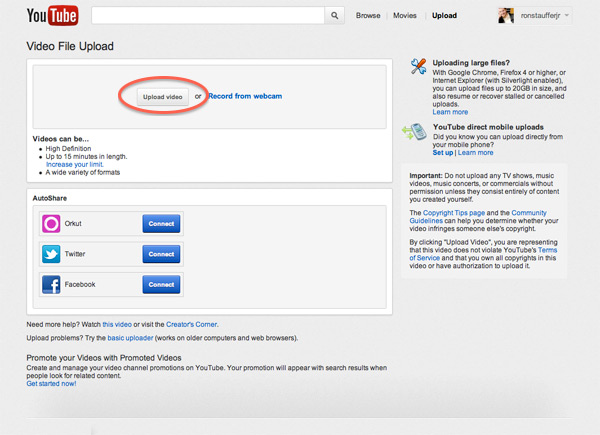Click the 'Uploading large files?' heading

(x=471, y=63)
